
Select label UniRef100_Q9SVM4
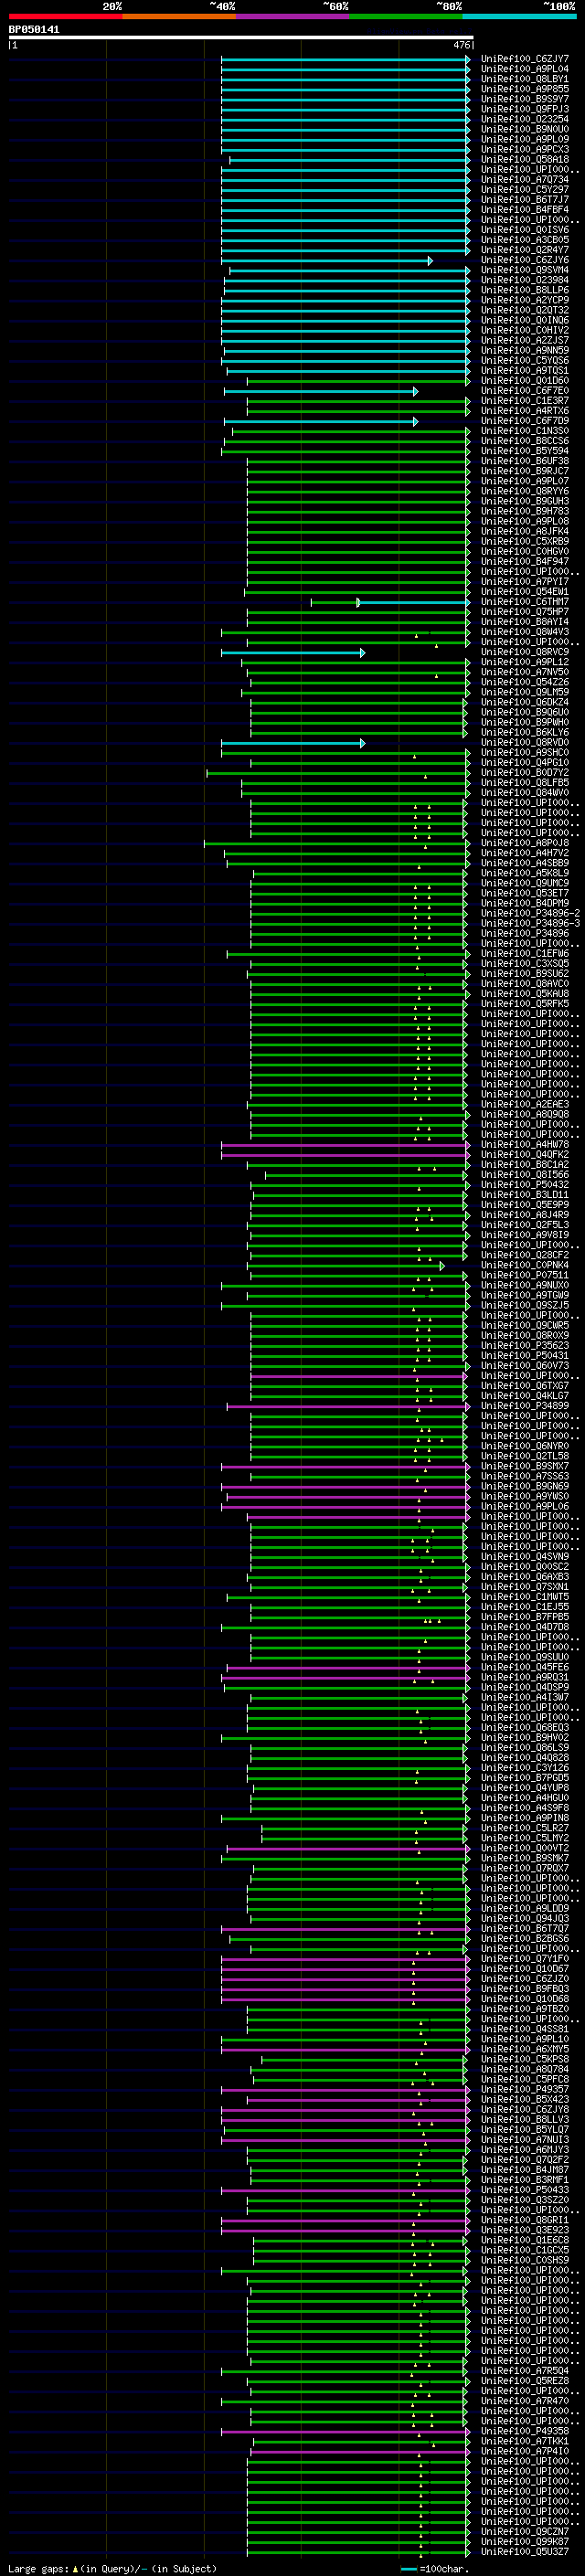coord(524,270)
